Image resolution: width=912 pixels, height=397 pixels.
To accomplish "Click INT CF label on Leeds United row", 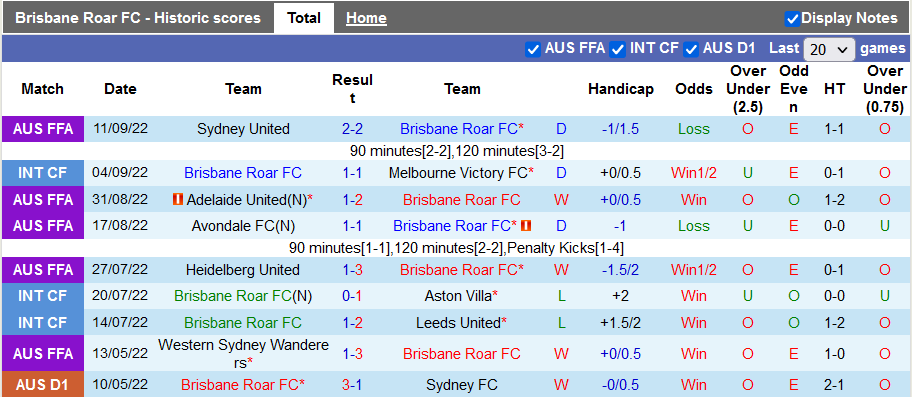I will click(42, 323).
